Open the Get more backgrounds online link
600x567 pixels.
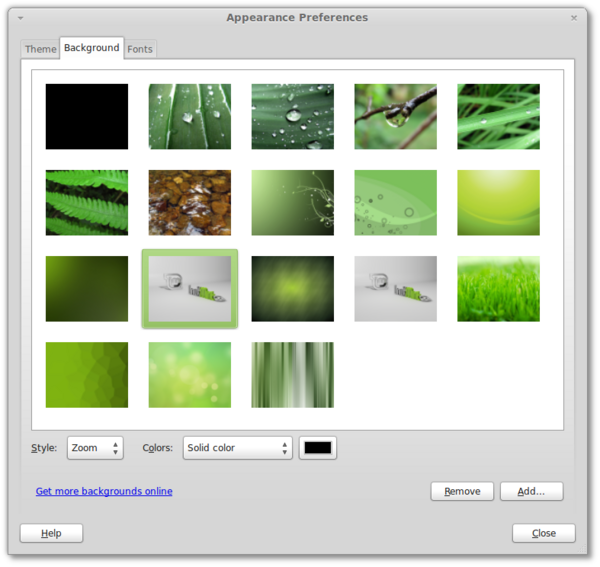pyautogui.click(x=104, y=491)
